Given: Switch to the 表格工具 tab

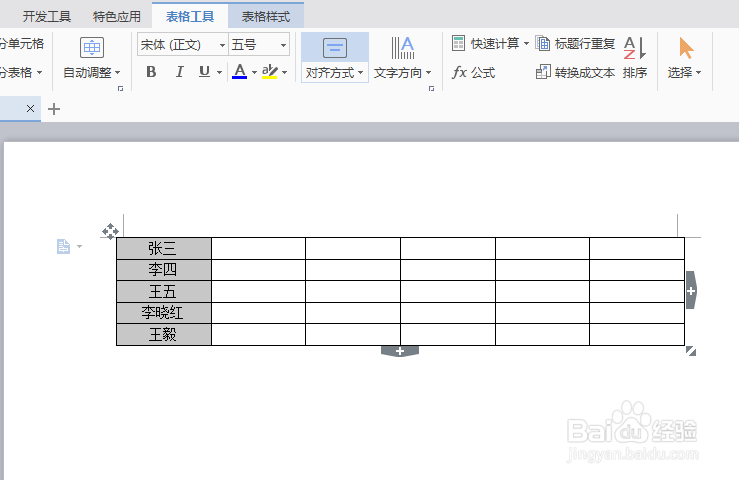Looking at the screenshot, I should (190, 17).
